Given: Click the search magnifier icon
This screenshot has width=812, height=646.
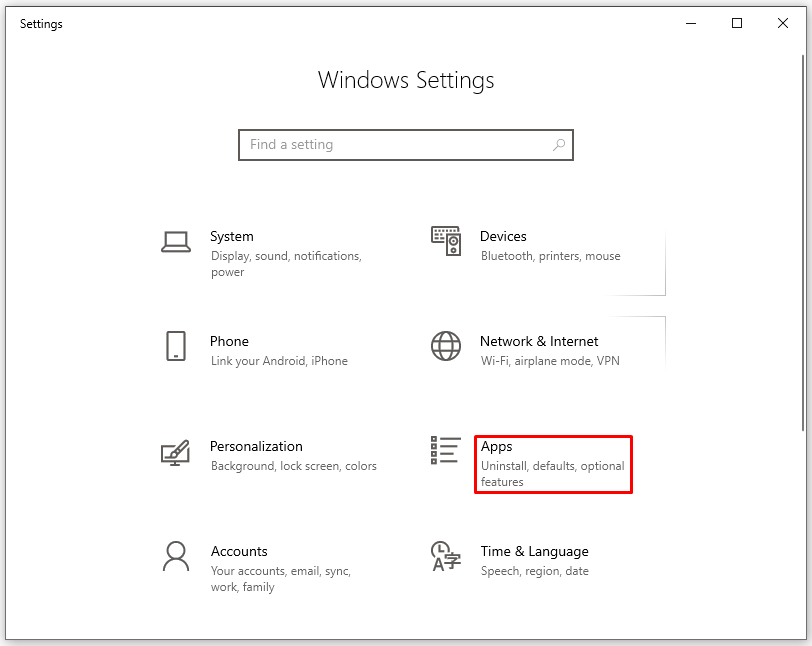Looking at the screenshot, I should 559,145.
